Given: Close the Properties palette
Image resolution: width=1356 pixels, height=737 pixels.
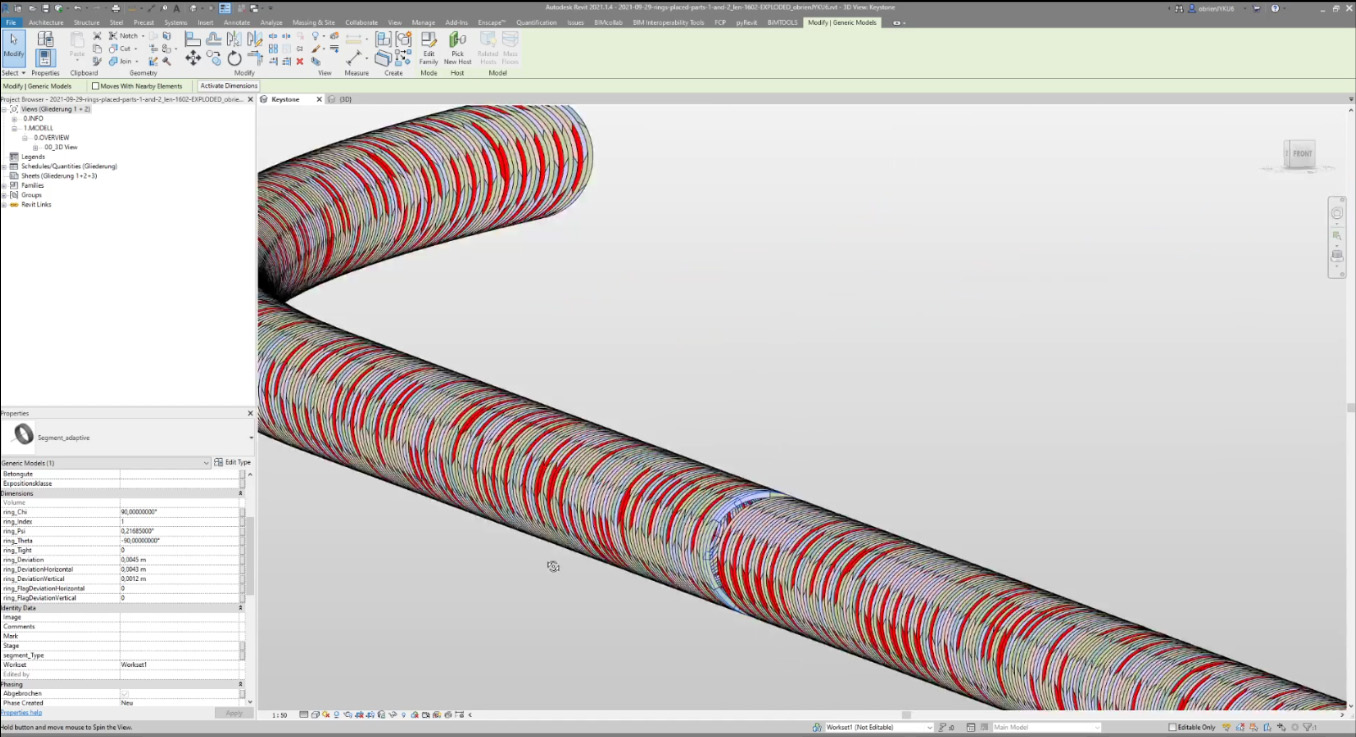Looking at the screenshot, I should pos(250,413).
